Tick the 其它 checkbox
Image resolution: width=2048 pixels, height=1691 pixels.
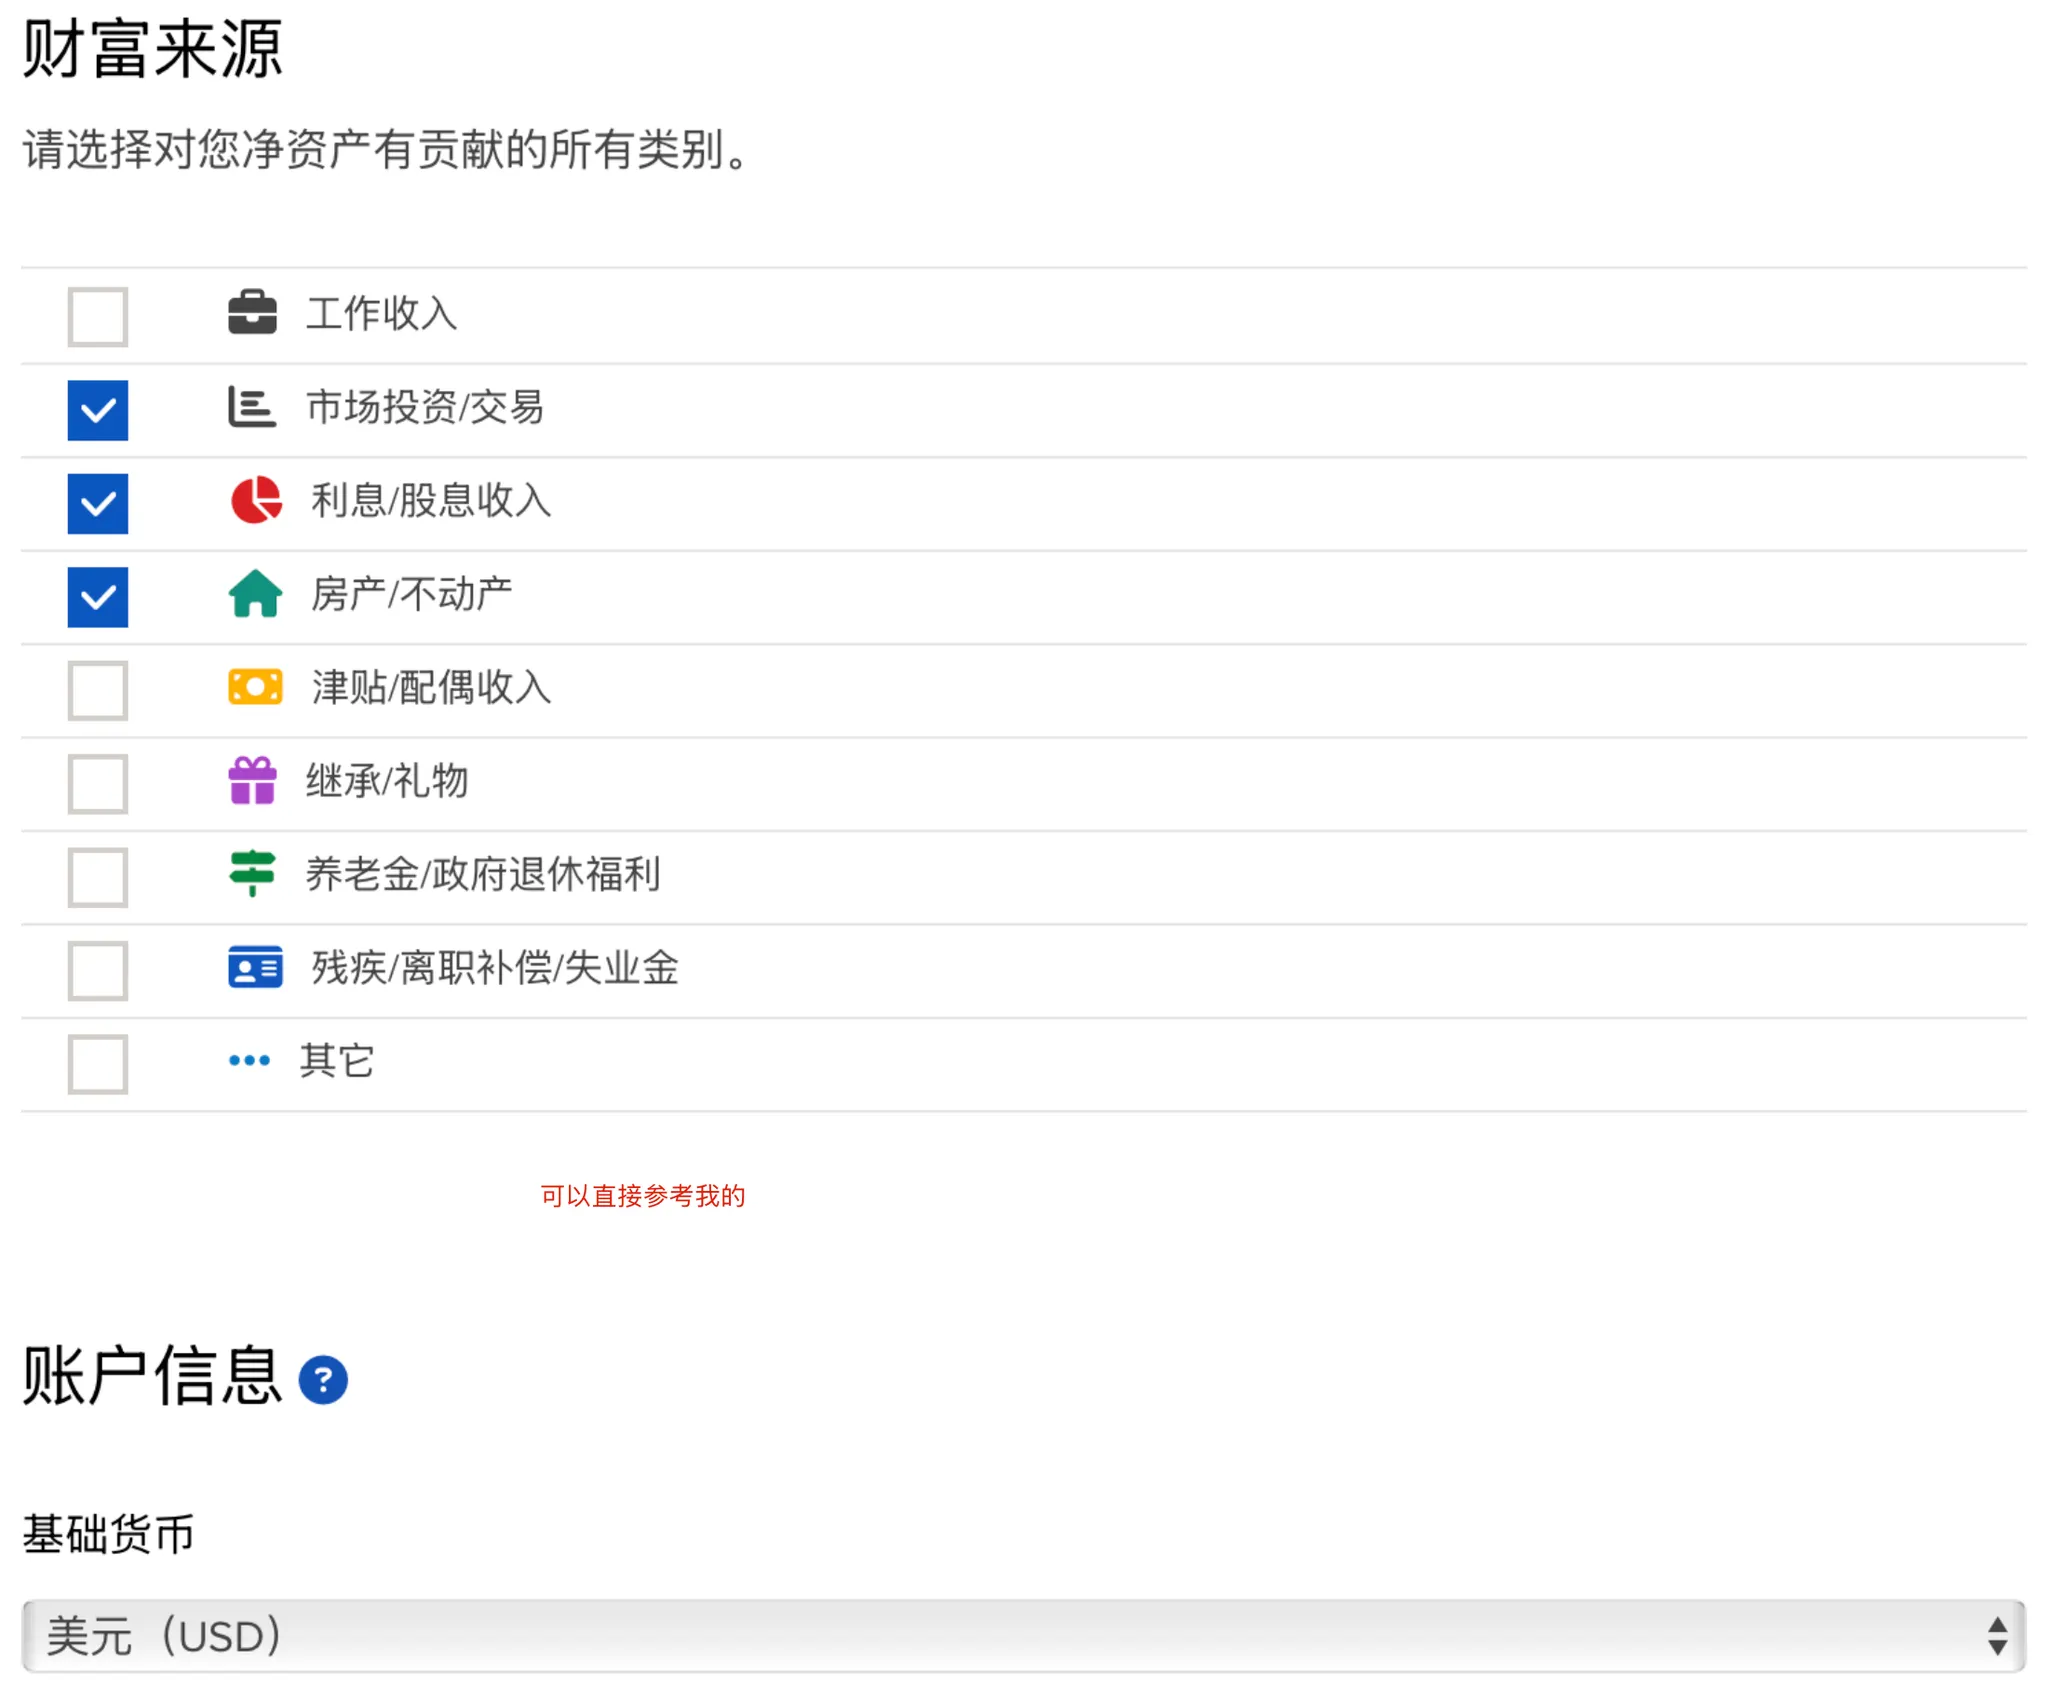tap(98, 1064)
